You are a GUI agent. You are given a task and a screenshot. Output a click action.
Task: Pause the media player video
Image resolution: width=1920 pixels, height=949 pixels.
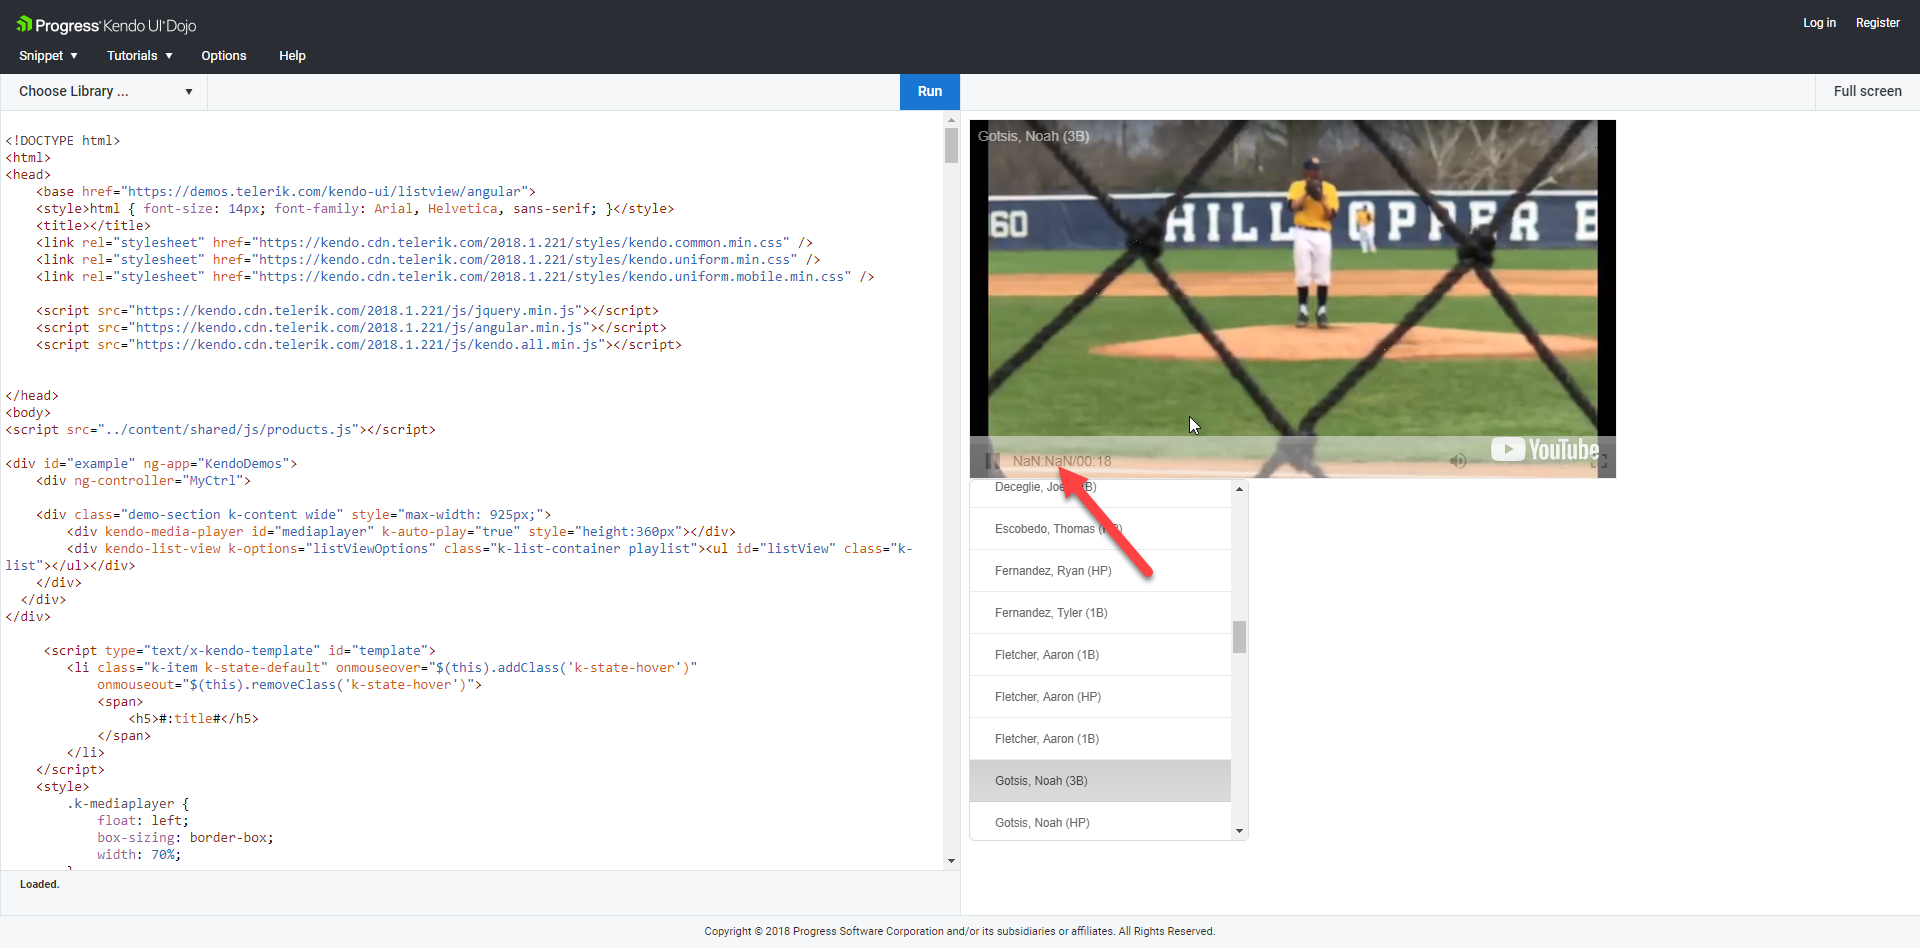click(992, 461)
